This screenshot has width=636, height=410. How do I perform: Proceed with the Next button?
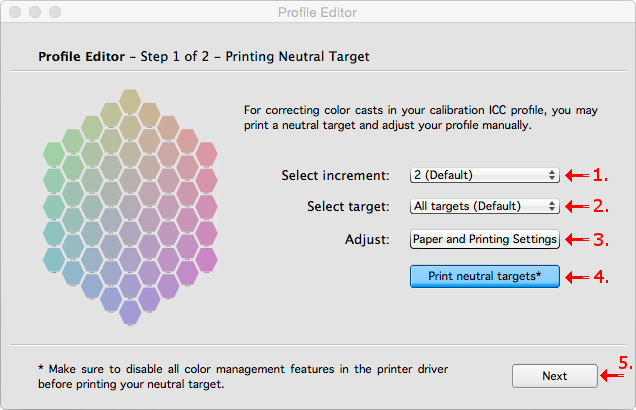pyautogui.click(x=554, y=376)
